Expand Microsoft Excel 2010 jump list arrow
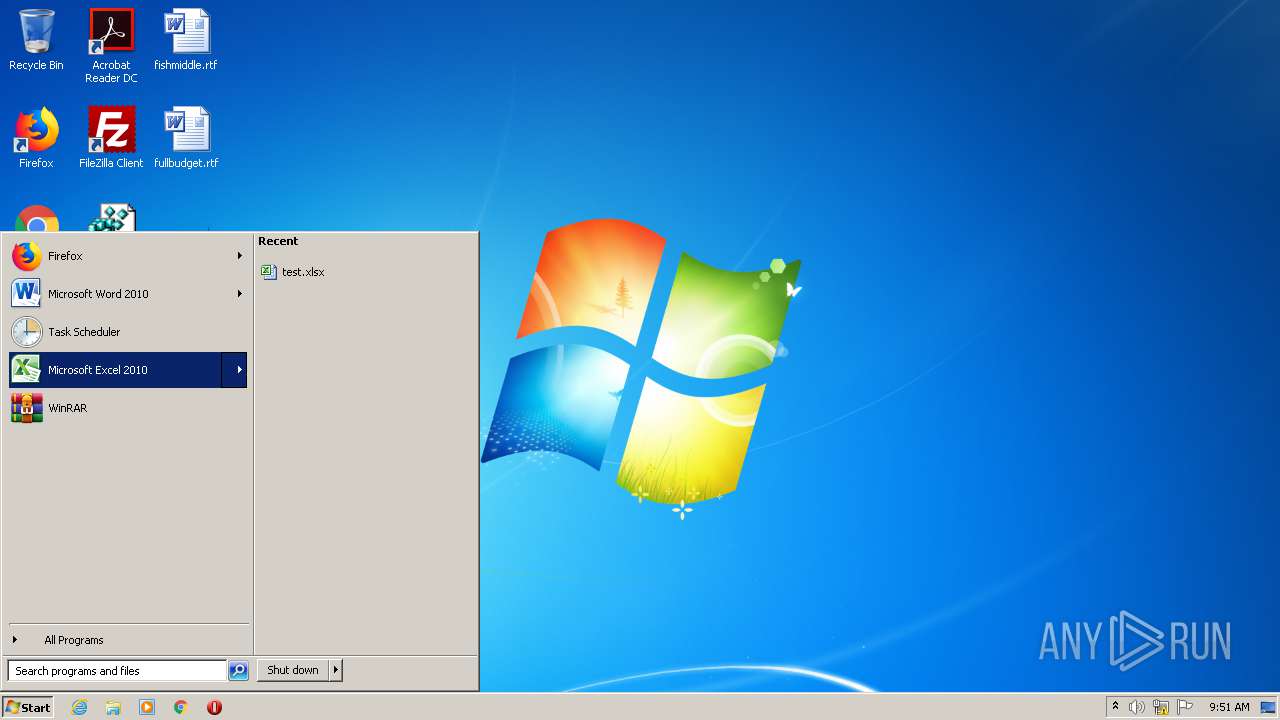The height and width of the screenshot is (720, 1280). coord(235,370)
